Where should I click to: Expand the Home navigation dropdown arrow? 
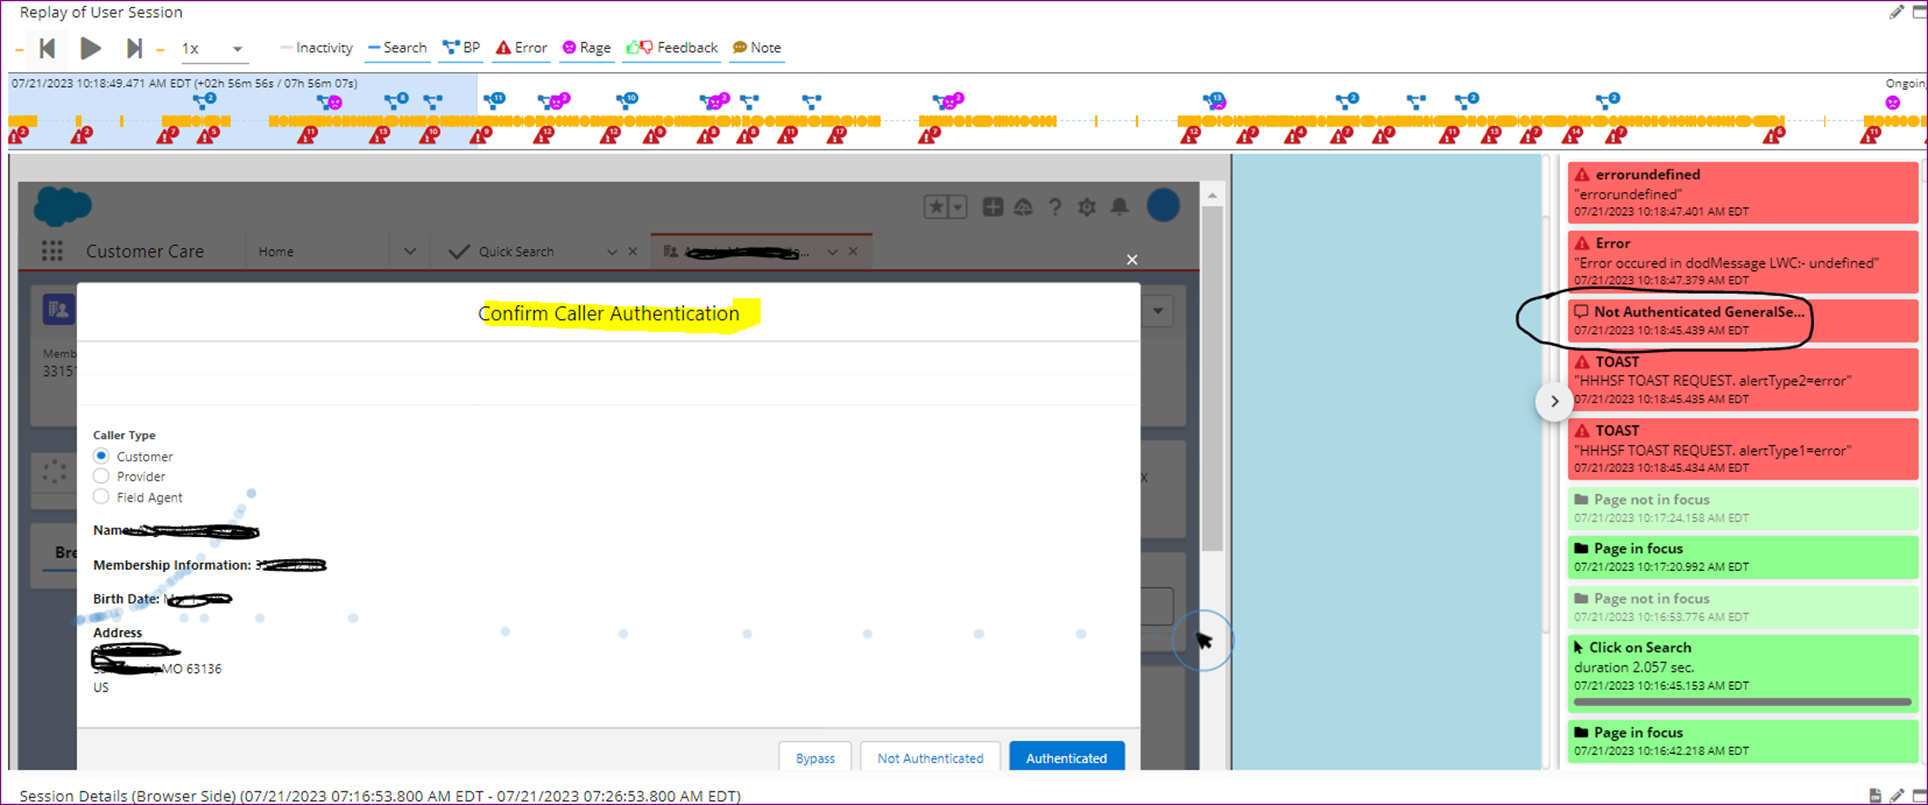tap(409, 251)
